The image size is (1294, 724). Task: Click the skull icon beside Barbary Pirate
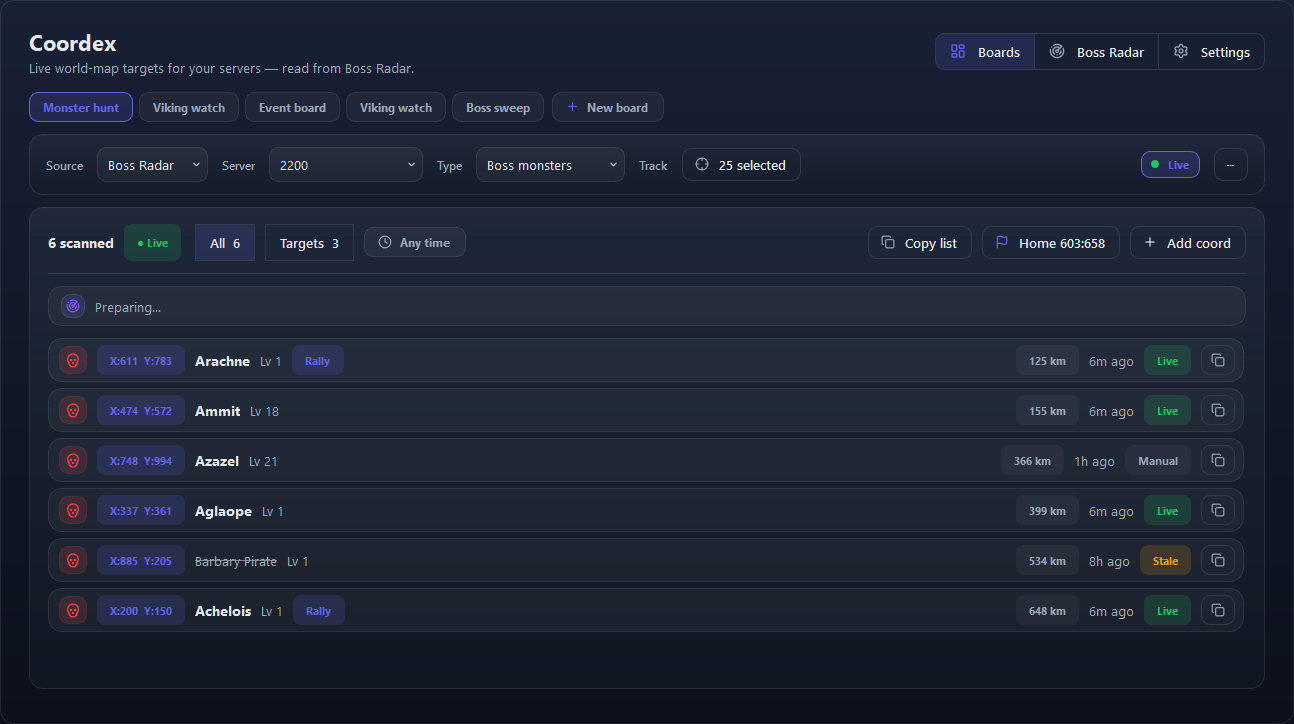(x=72, y=561)
